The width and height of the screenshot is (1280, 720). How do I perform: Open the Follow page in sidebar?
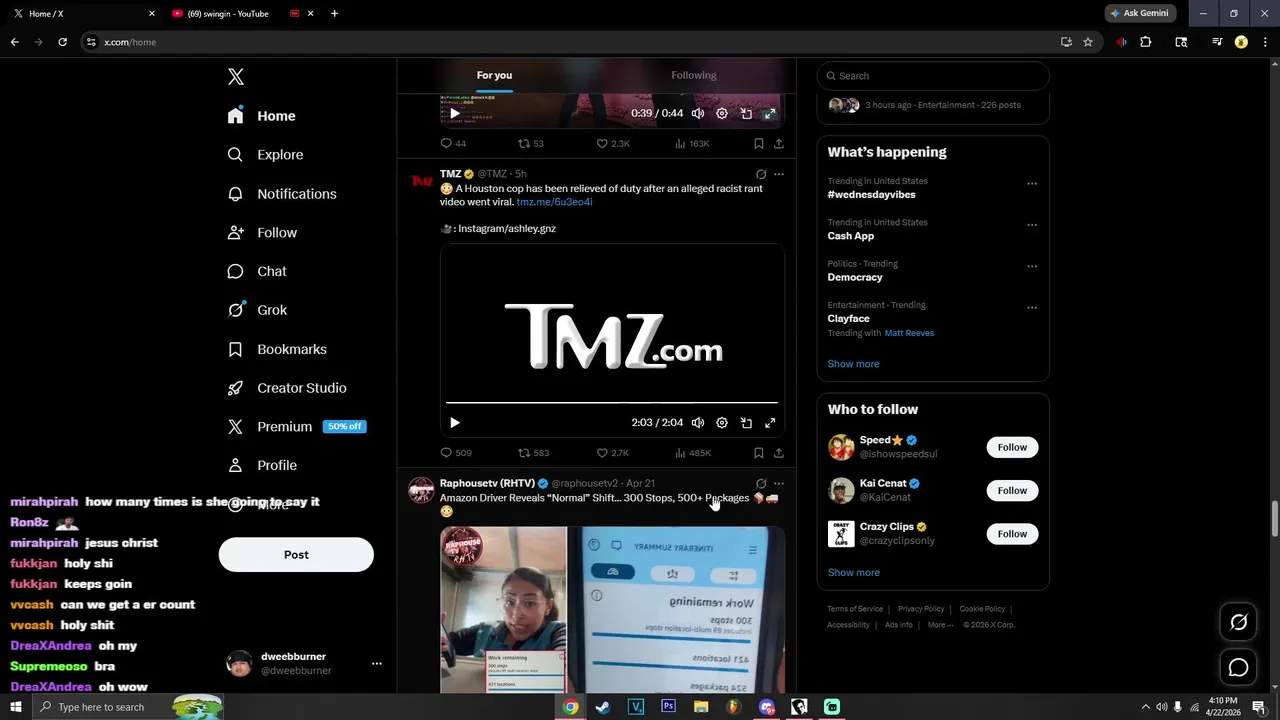[x=262, y=233]
